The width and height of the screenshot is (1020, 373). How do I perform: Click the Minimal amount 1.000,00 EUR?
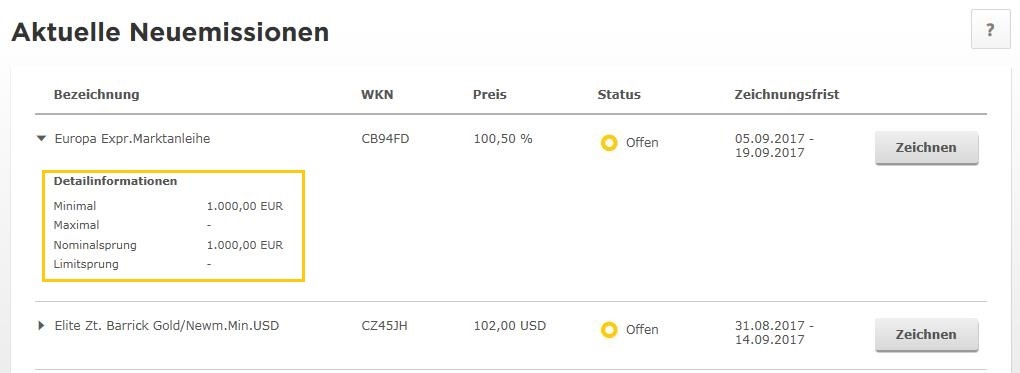click(x=245, y=206)
